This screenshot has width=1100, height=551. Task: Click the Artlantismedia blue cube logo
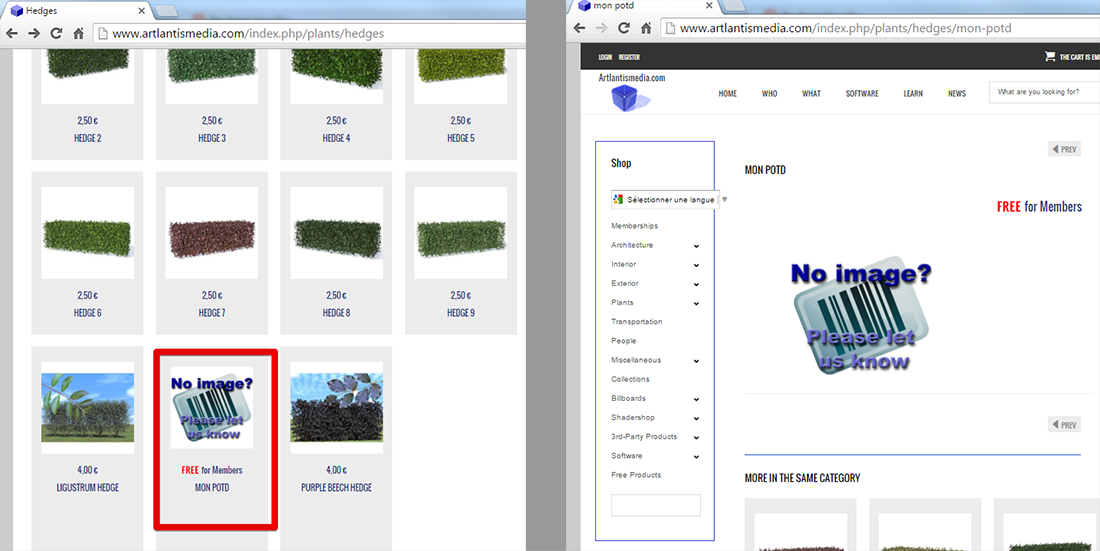631,98
